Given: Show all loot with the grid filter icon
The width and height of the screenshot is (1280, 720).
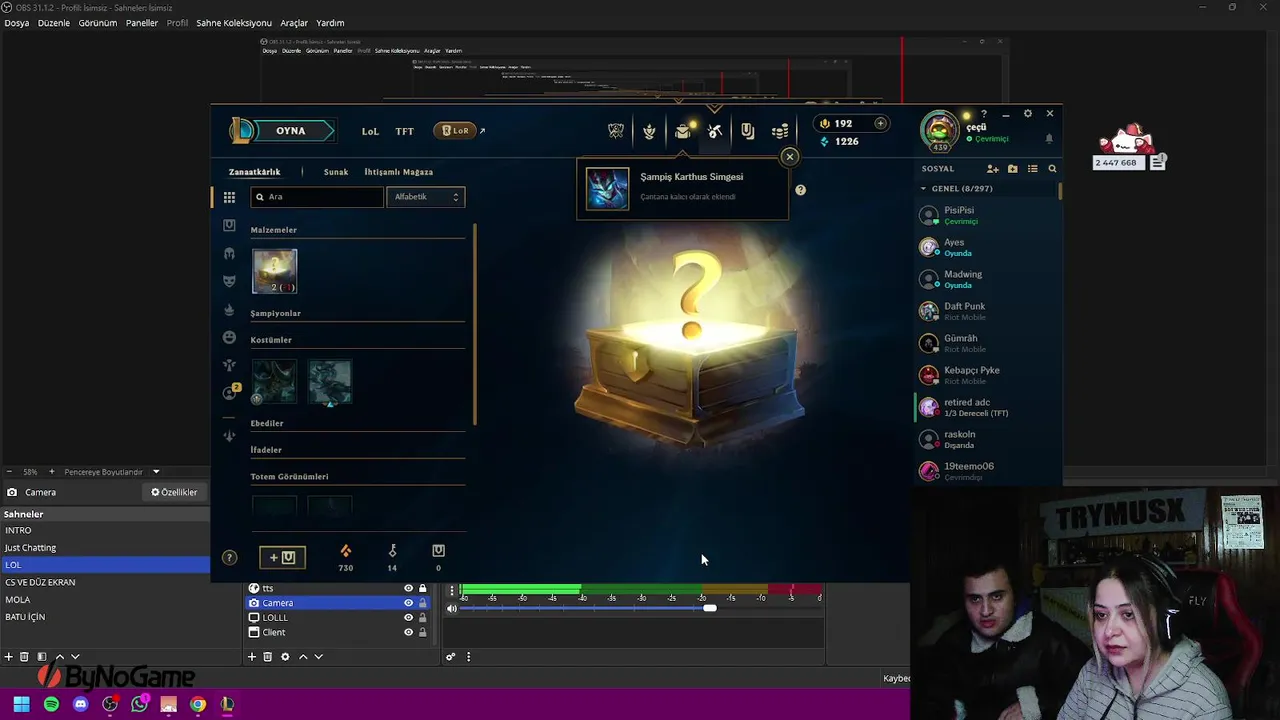Looking at the screenshot, I should click(x=229, y=197).
